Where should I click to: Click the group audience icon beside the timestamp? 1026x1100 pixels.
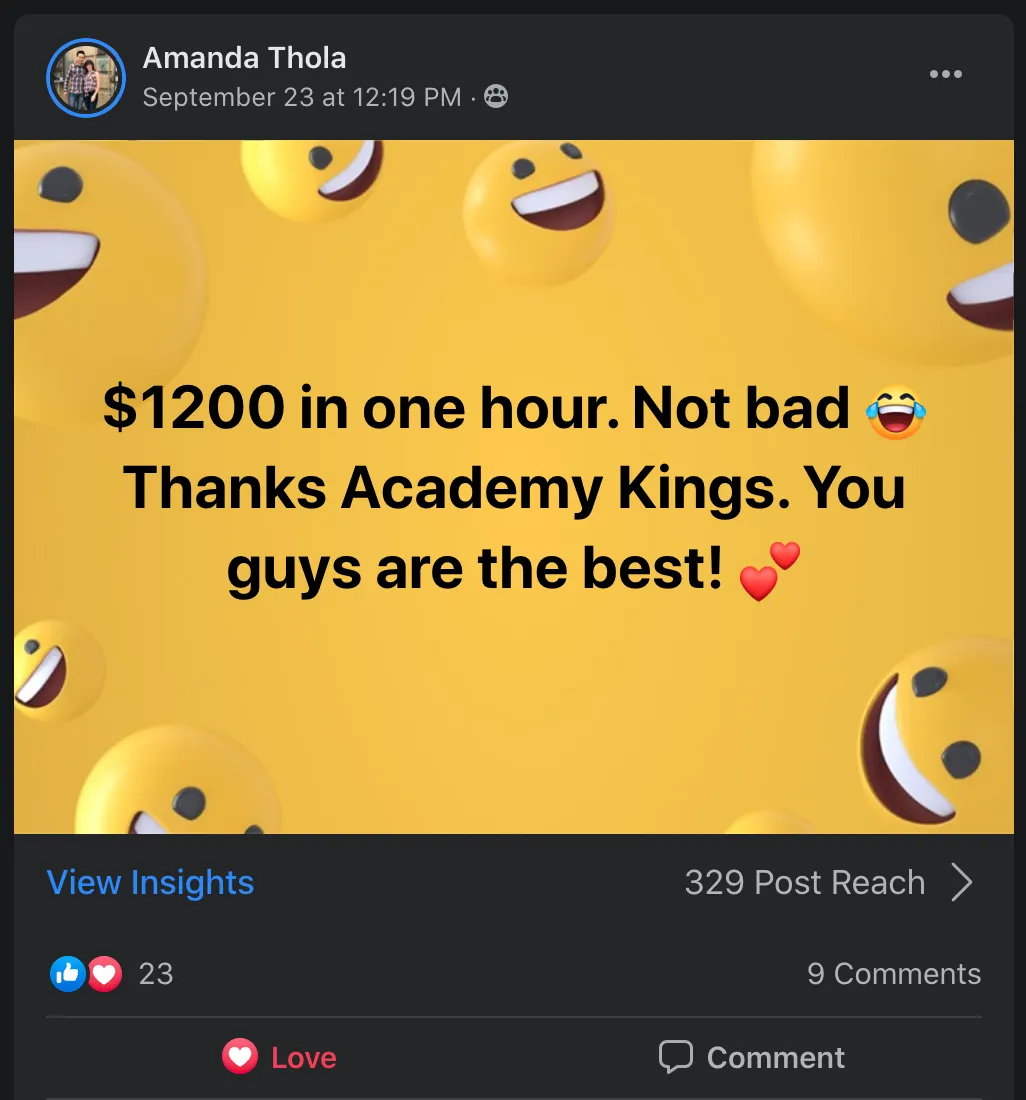(496, 96)
